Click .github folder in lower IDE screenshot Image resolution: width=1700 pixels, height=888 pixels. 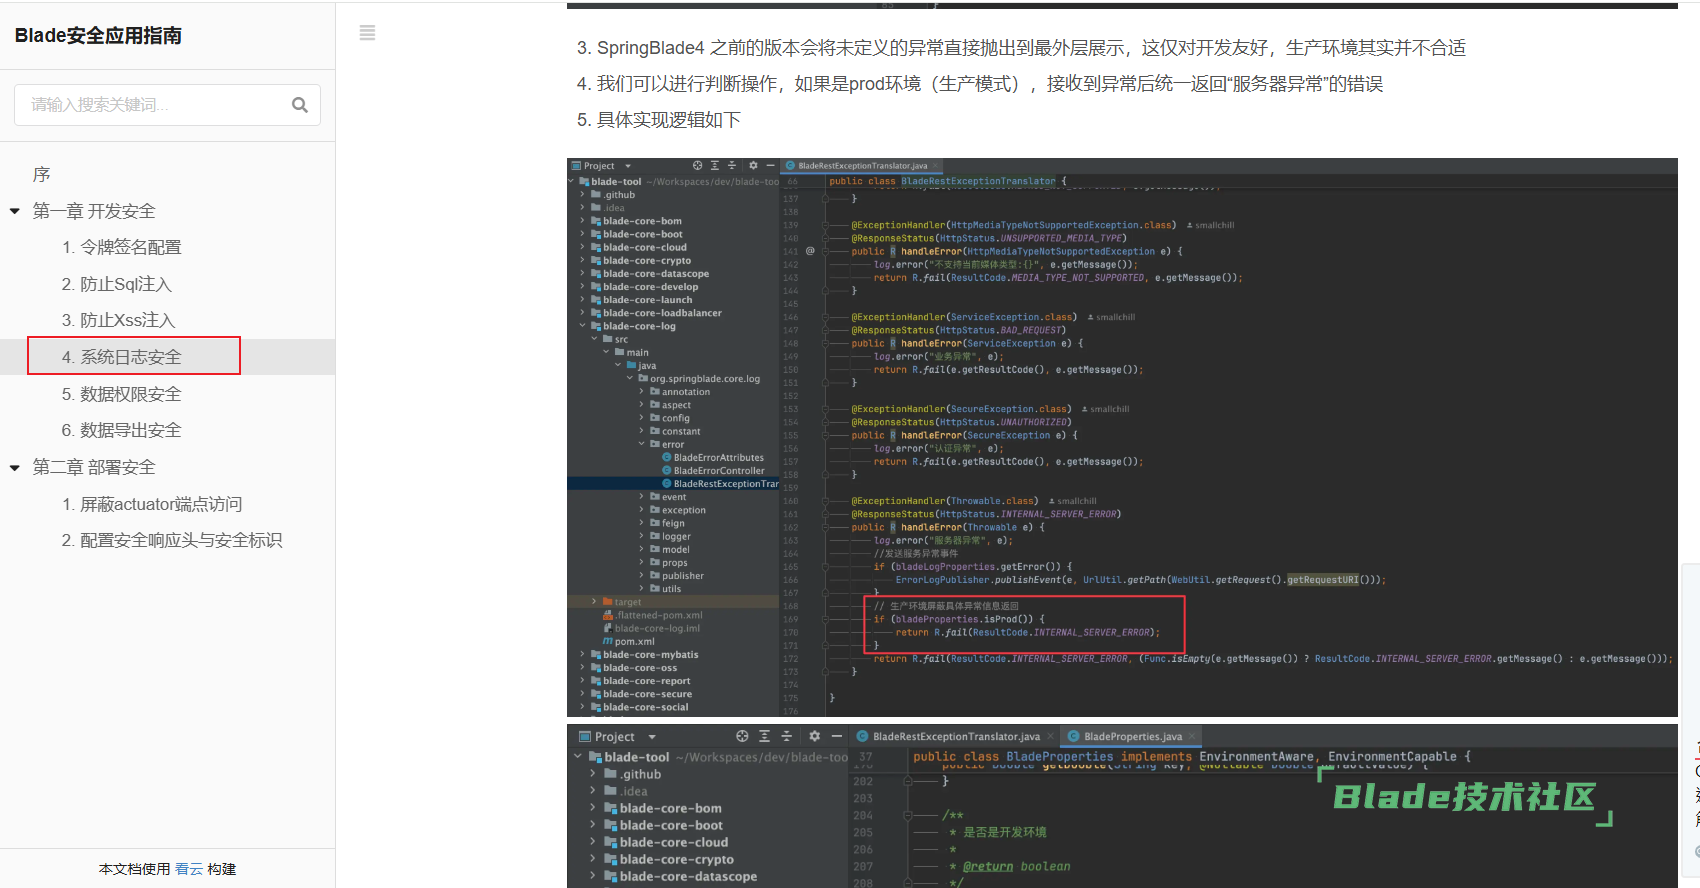tap(640, 774)
